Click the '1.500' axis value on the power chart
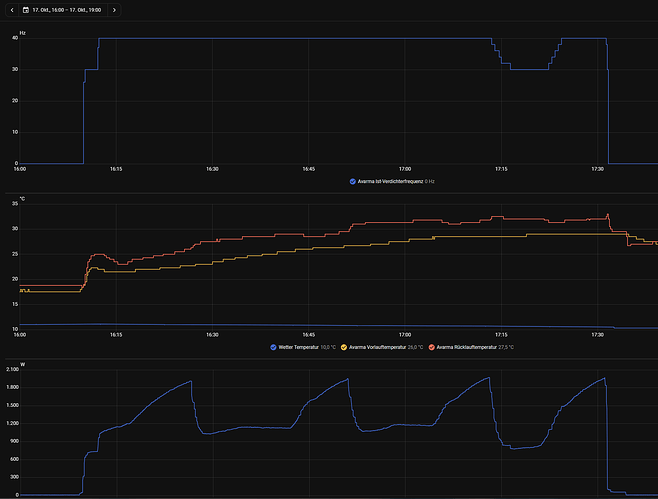 click(13, 405)
